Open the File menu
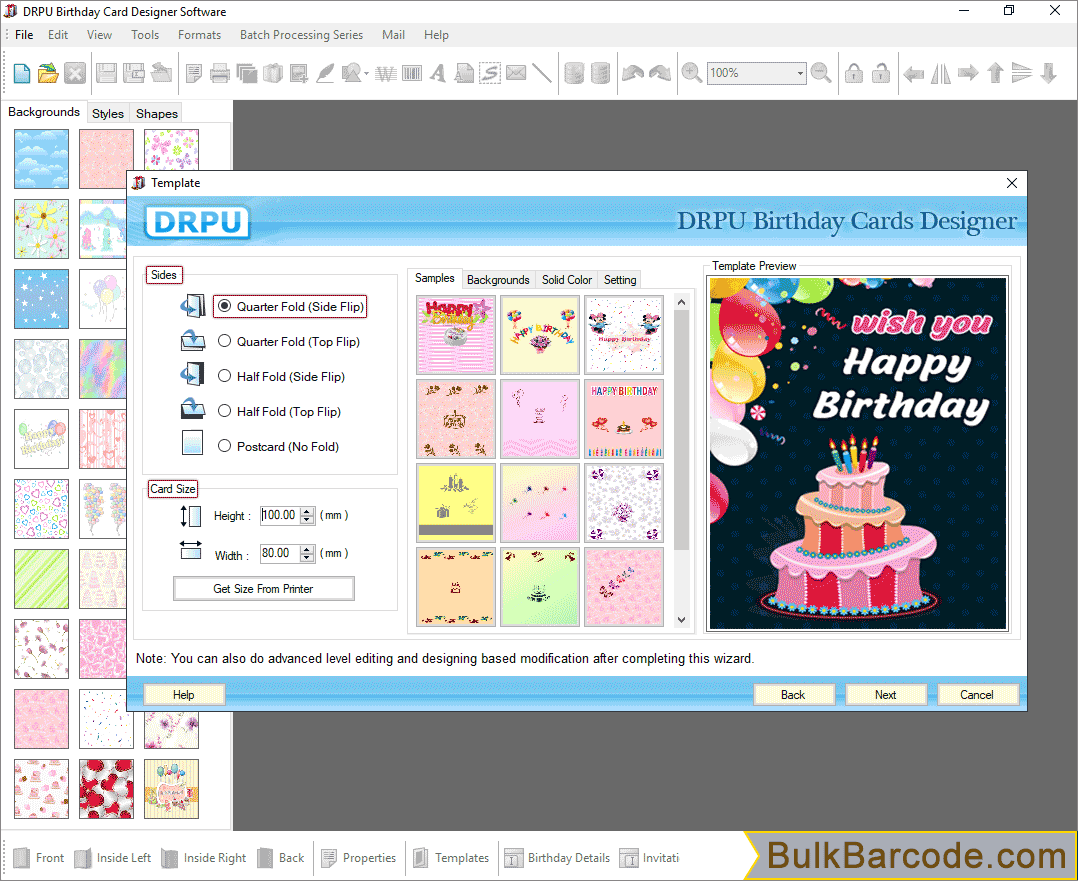The height and width of the screenshot is (881, 1078). coord(24,34)
